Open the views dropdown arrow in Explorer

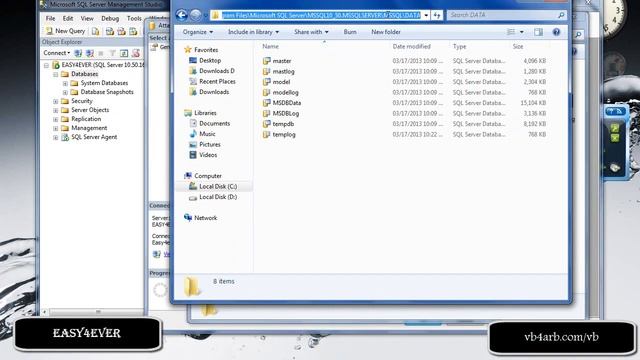tap(522, 32)
